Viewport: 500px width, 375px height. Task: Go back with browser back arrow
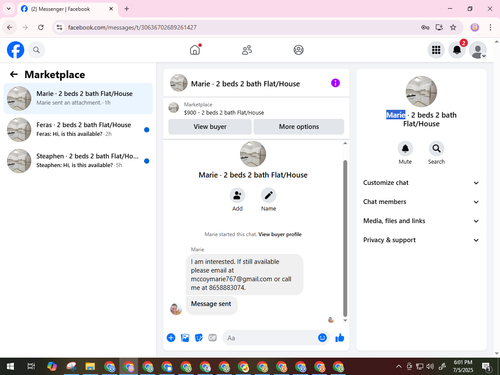[x=10, y=27]
